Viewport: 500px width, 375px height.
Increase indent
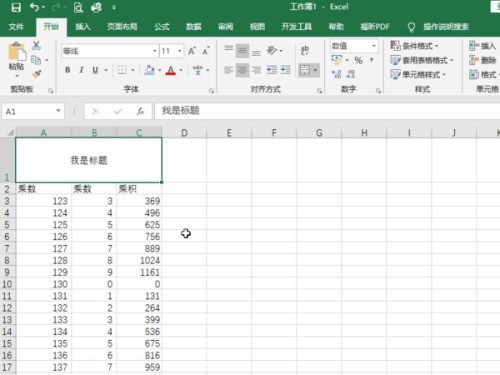coord(286,70)
